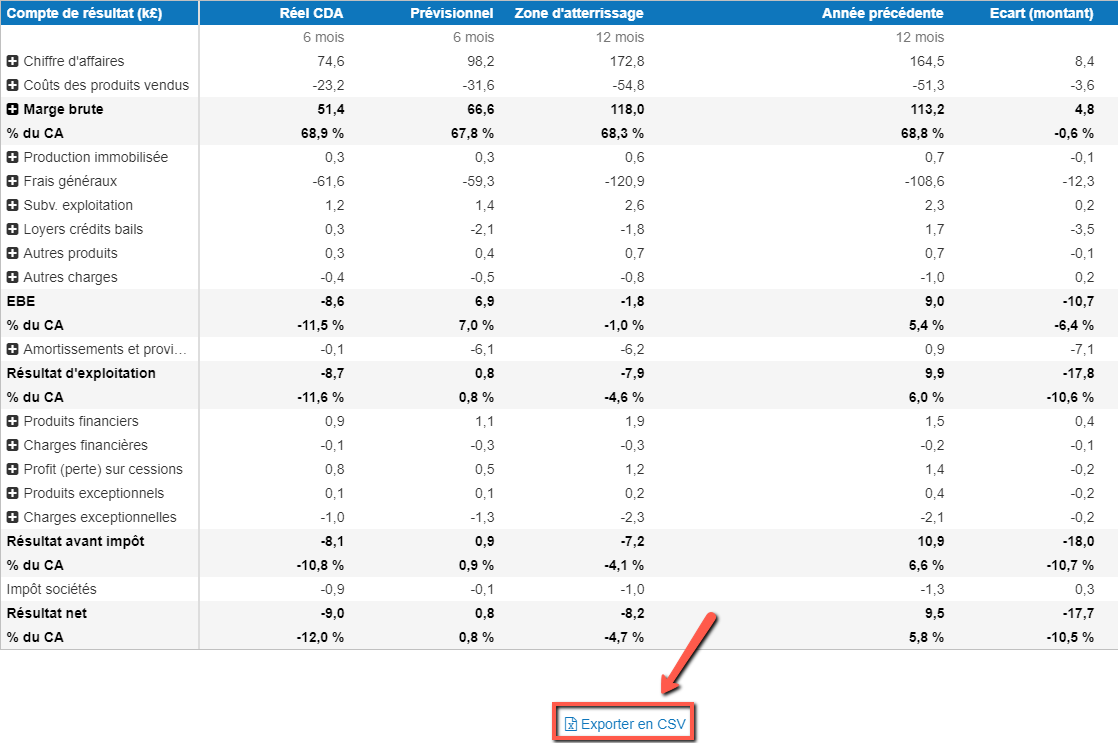Expand the Amortissements et provisions row
Screen dimensions: 1118x743
pyautogui.click(x=12, y=349)
